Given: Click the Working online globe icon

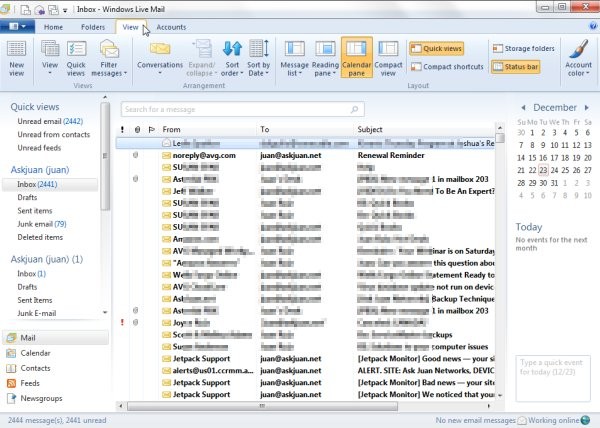Looking at the screenshot, I should click(x=585, y=420).
